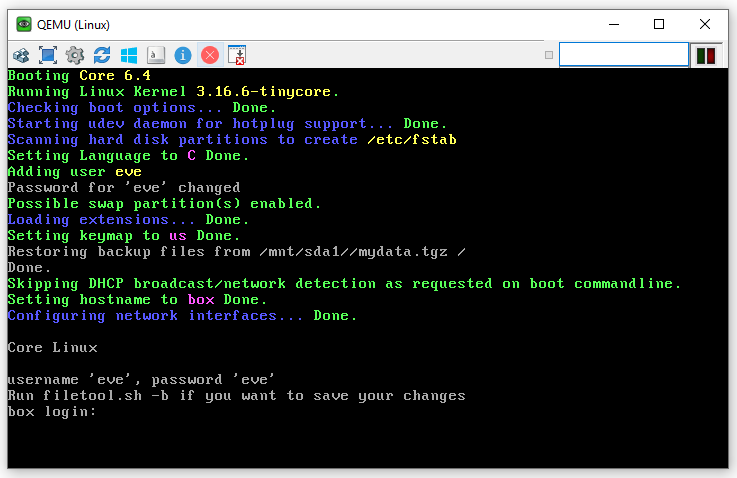The image size is (737, 478).
Task: Click the 'Booting Core 6.4' line
Action: tap(79, 76)
